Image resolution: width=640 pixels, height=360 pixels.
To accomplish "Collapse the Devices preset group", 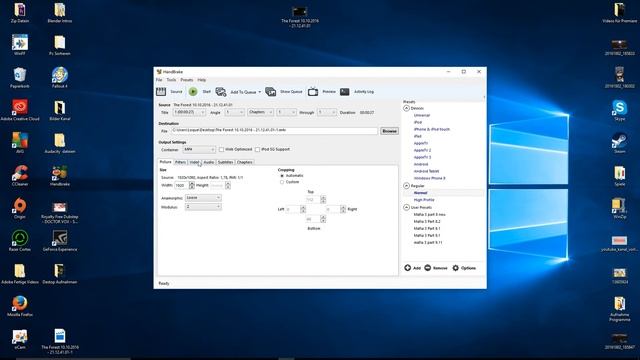I will [407, 108].
